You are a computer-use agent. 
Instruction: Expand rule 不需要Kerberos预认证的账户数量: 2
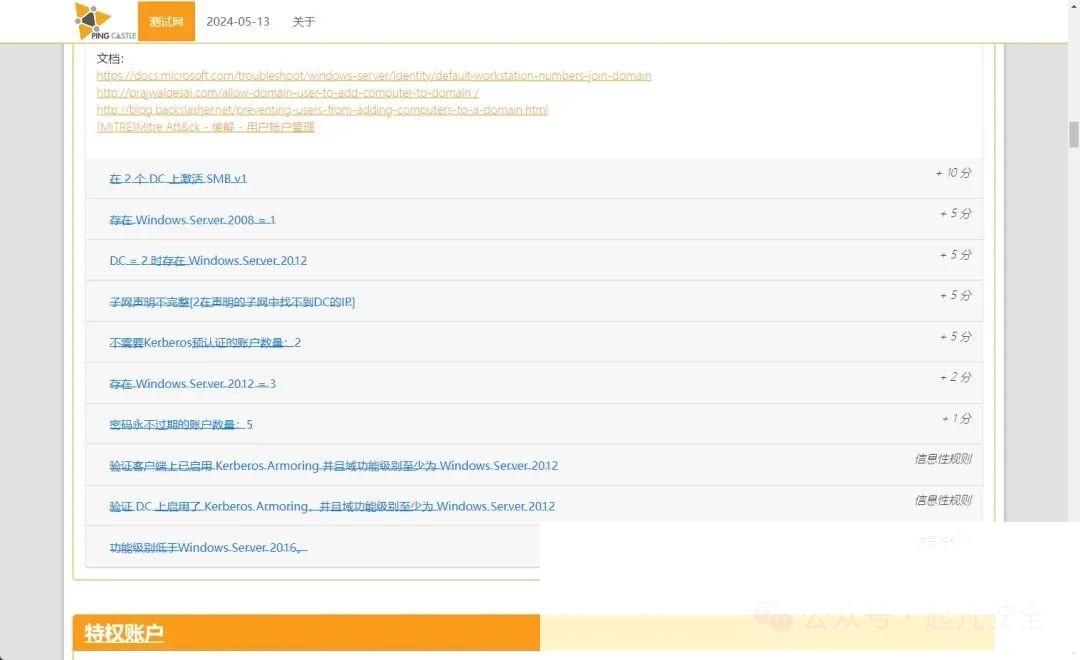pos(205,342)
